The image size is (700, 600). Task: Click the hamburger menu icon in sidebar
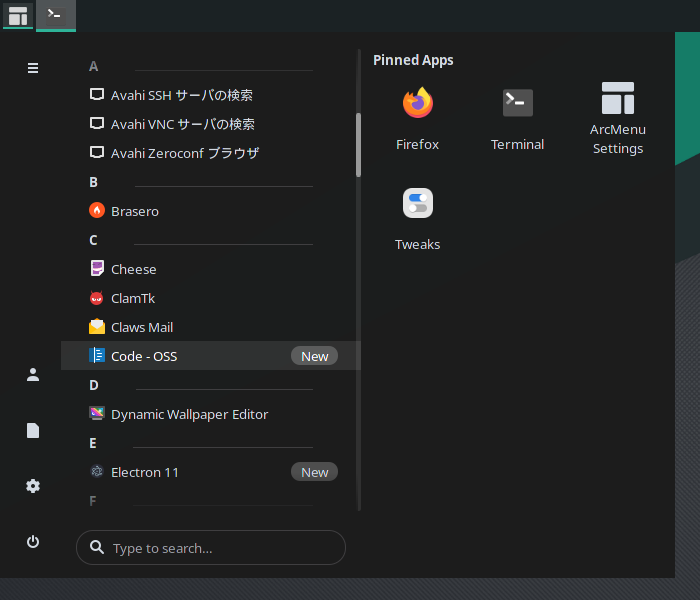pyautogui.click(x=33, y=68)
